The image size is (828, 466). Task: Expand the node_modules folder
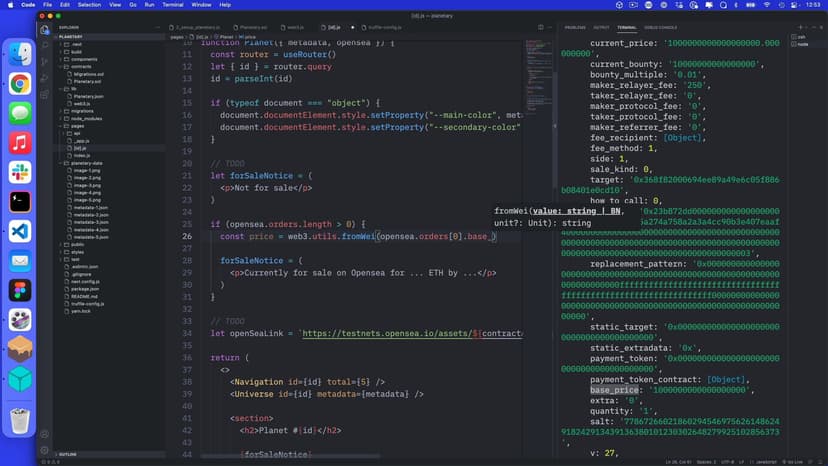87,118
